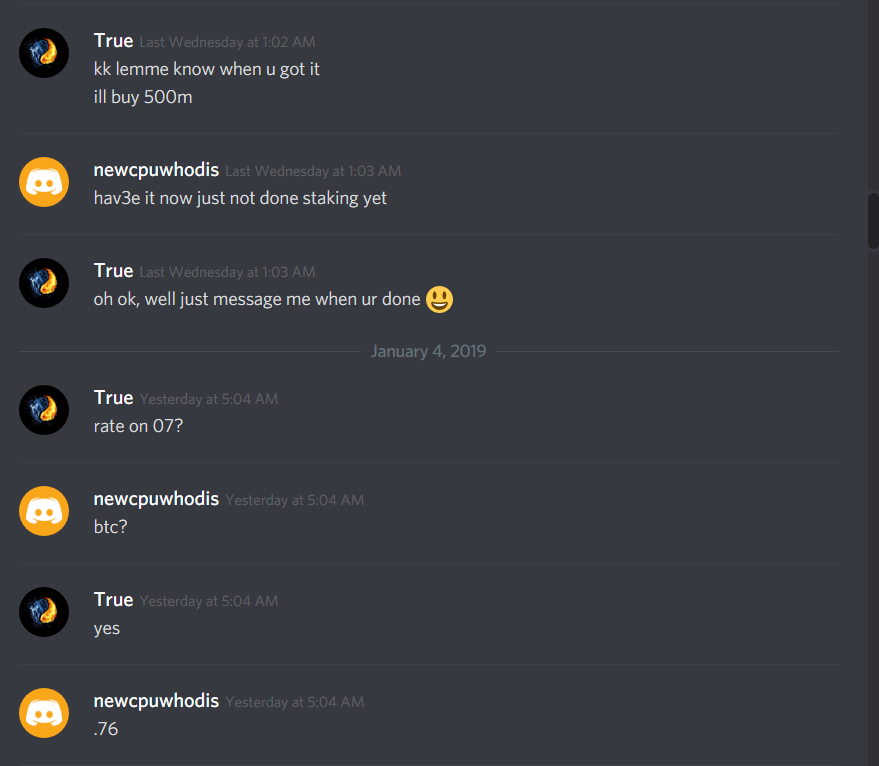Open newcpuwhodis avatar next to 'btc?' message

point(44,511)
